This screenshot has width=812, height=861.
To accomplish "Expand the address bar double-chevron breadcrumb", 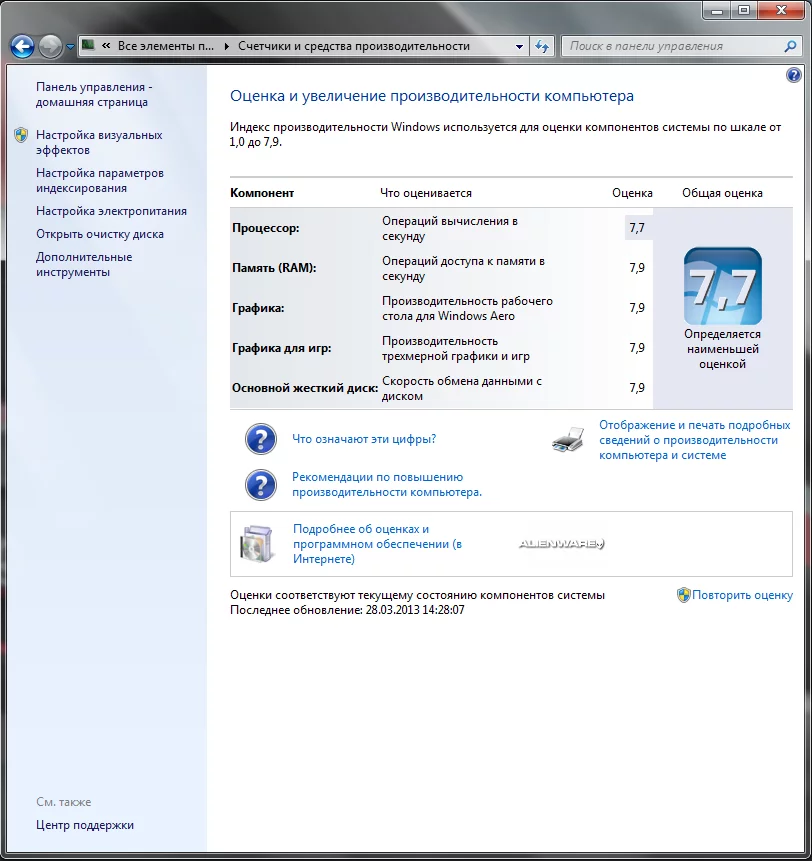I will tap(106, 46).
